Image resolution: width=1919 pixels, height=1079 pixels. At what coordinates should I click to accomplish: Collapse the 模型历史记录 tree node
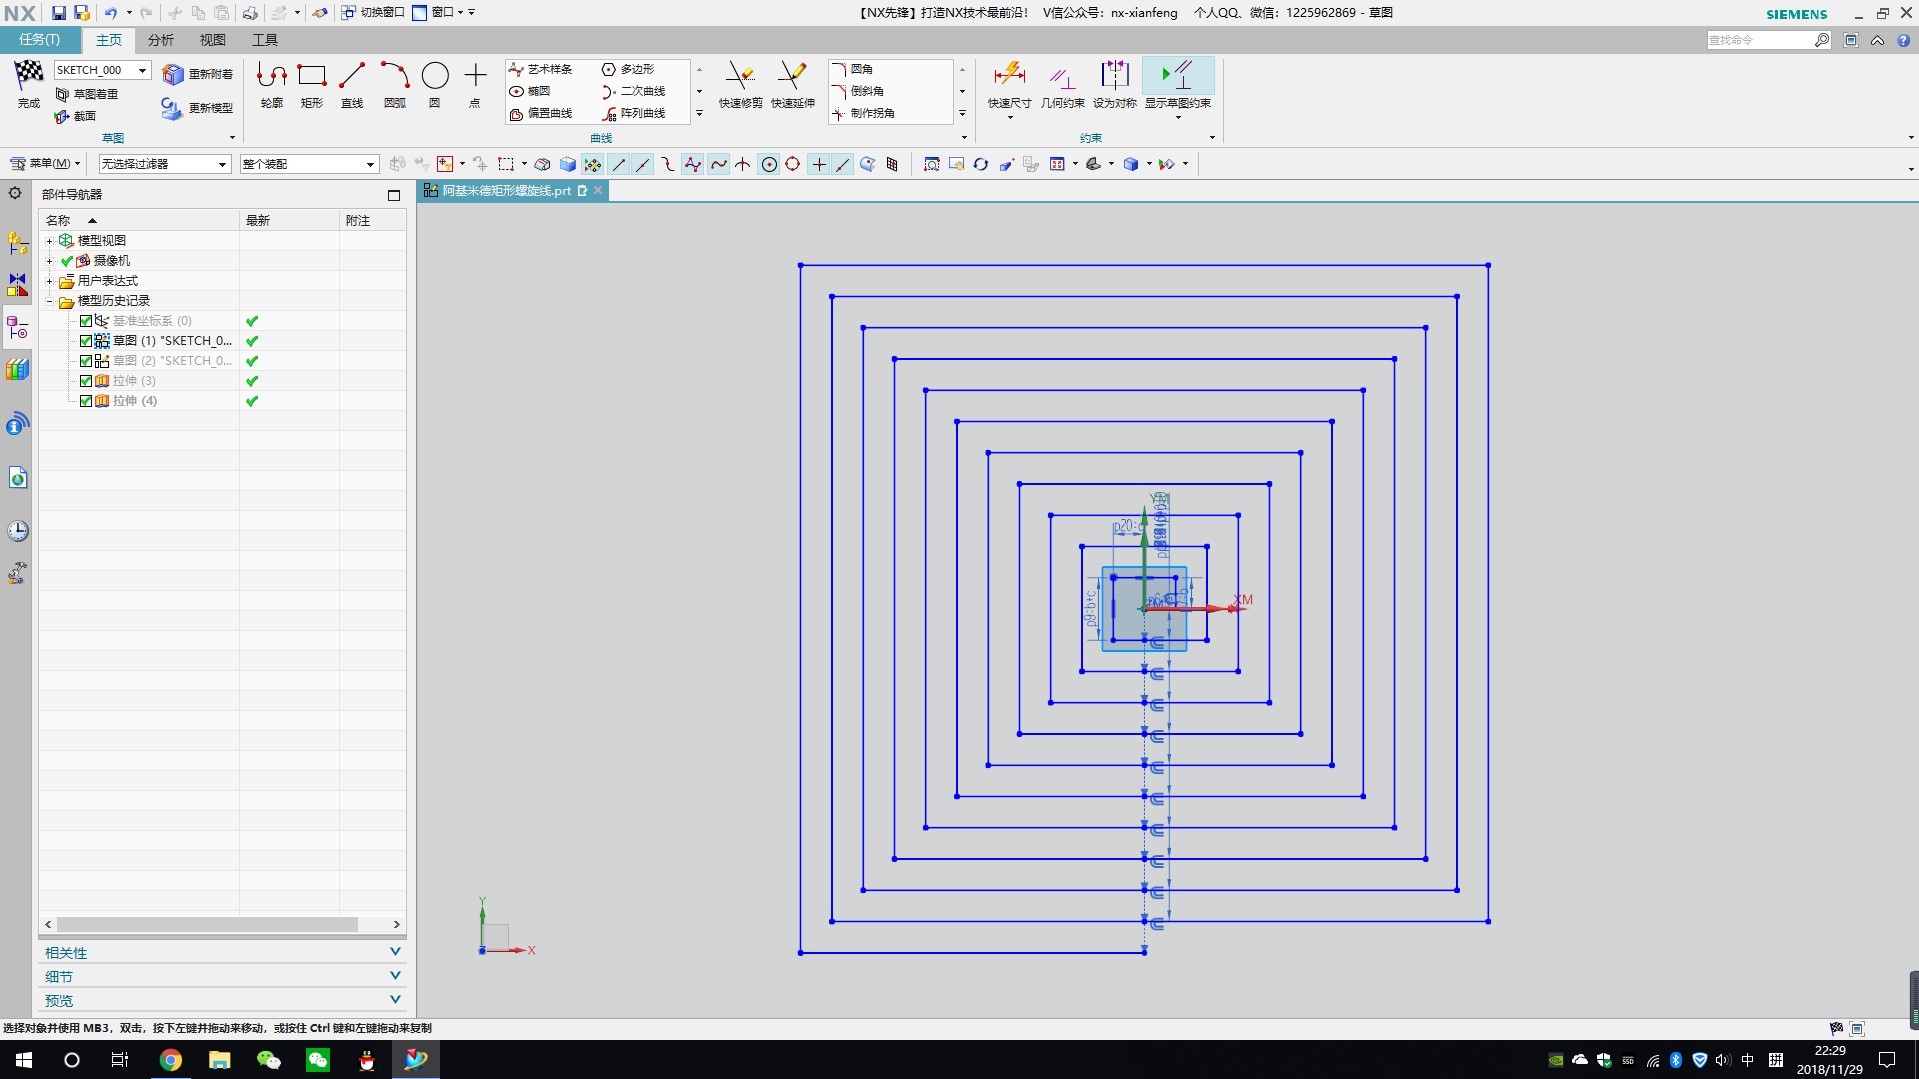pos(49,301)
